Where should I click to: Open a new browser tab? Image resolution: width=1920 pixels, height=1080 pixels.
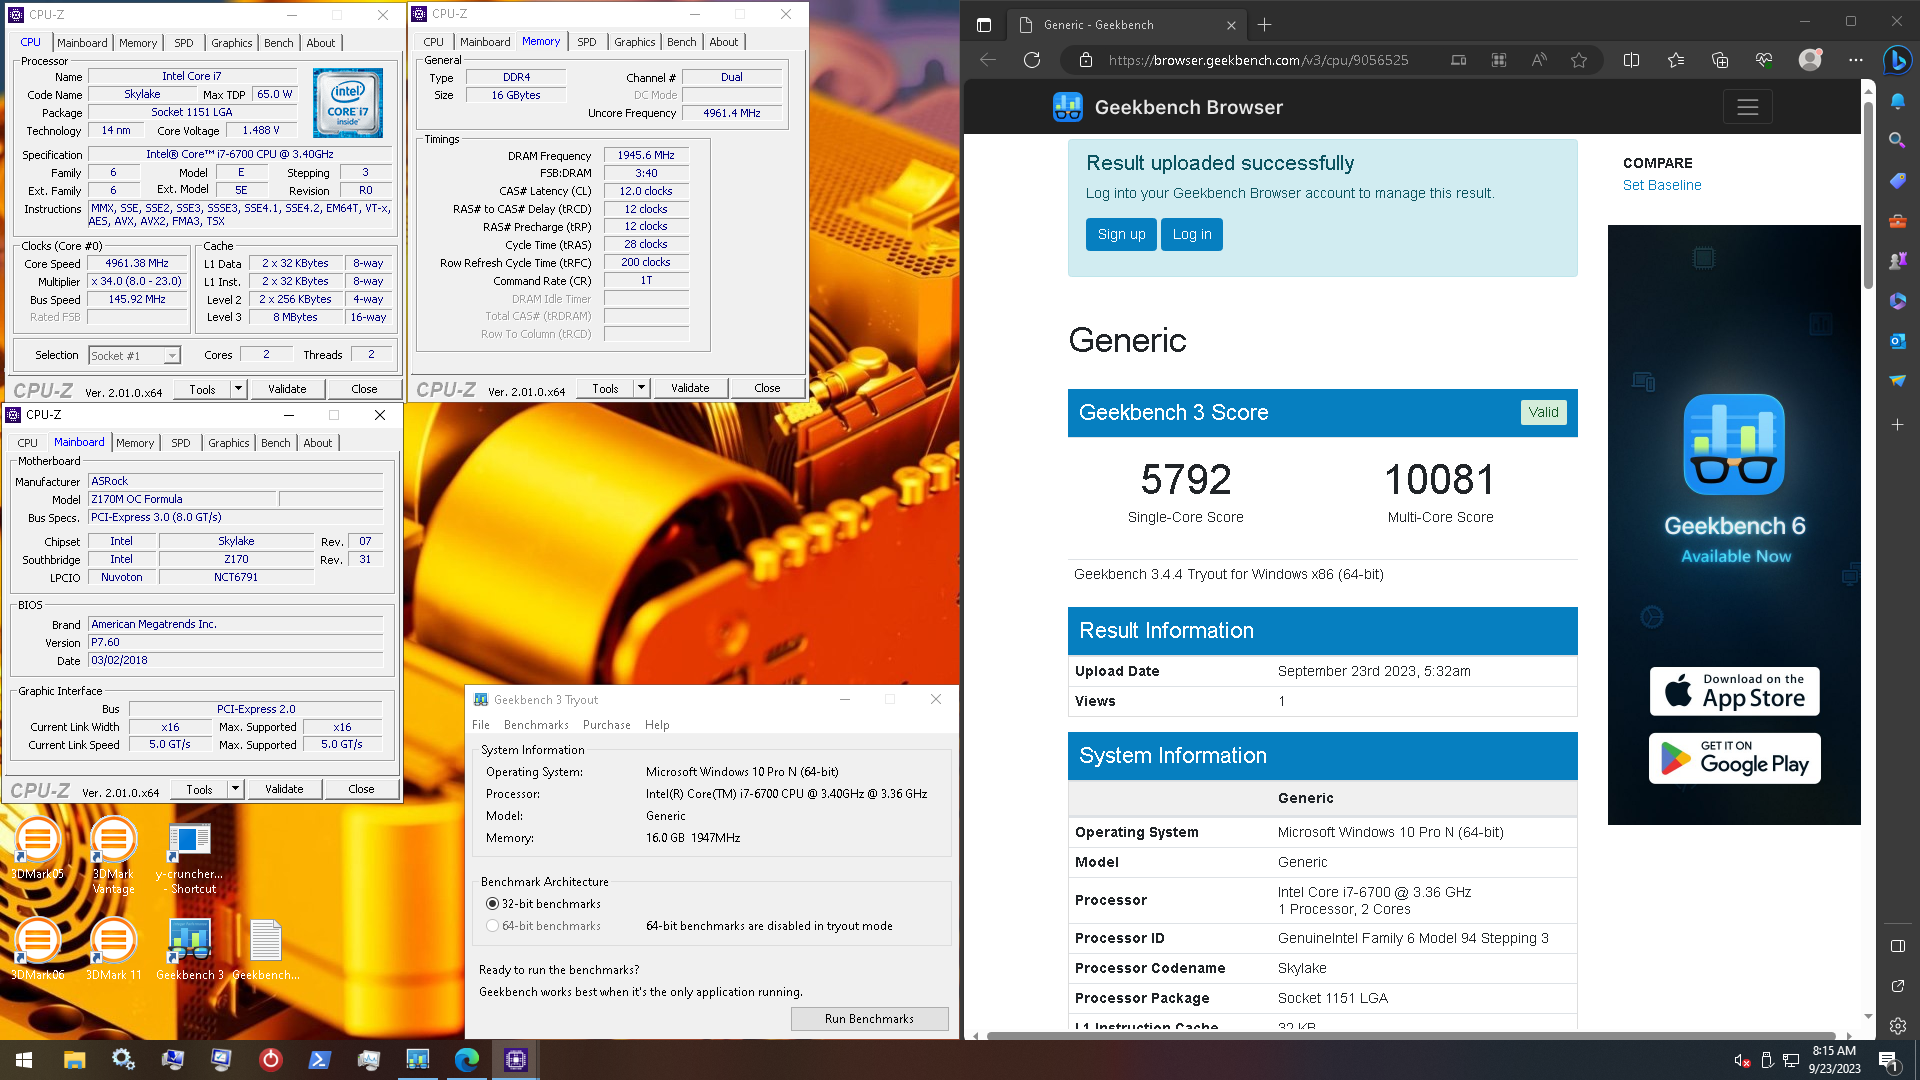(x=1264, y=25)
